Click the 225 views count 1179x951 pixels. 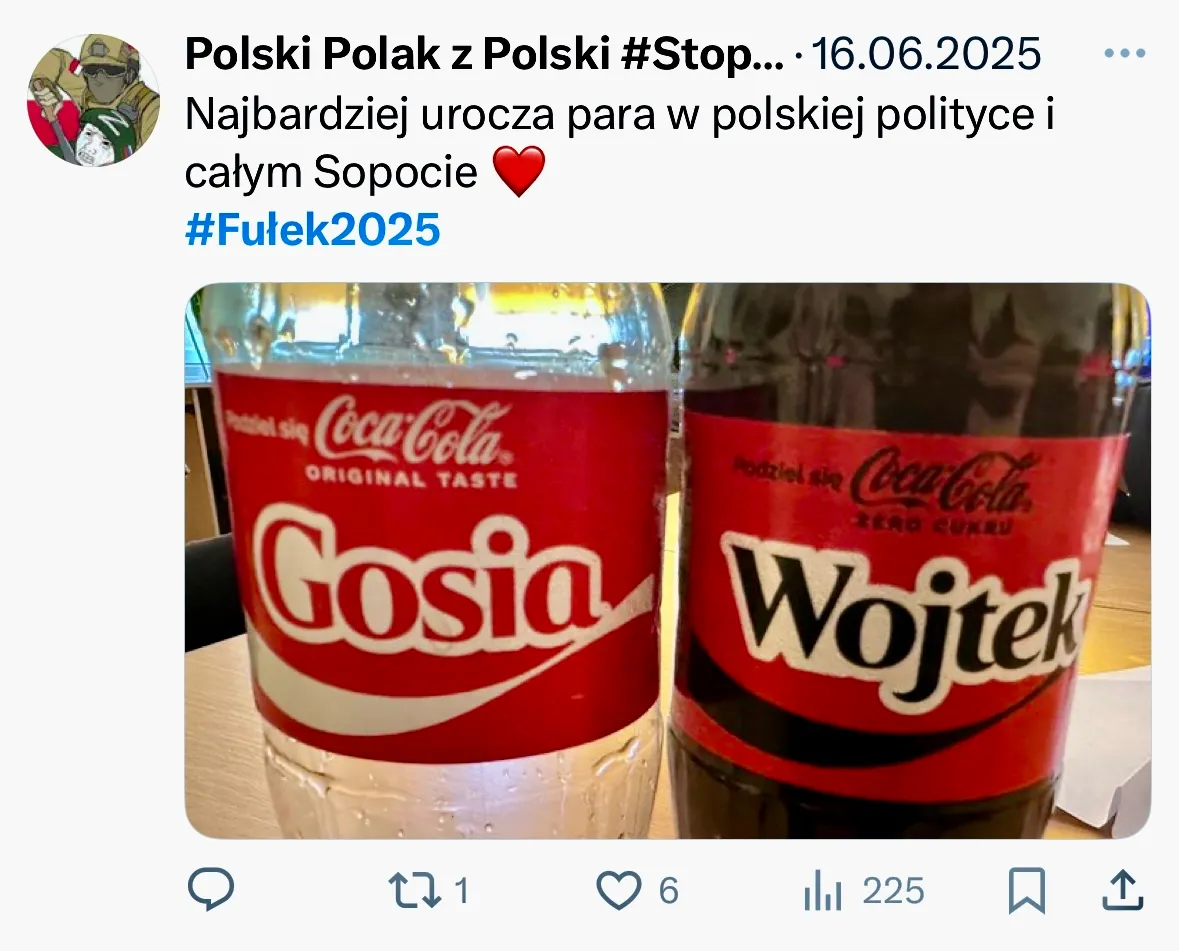[x=893, y=890]
